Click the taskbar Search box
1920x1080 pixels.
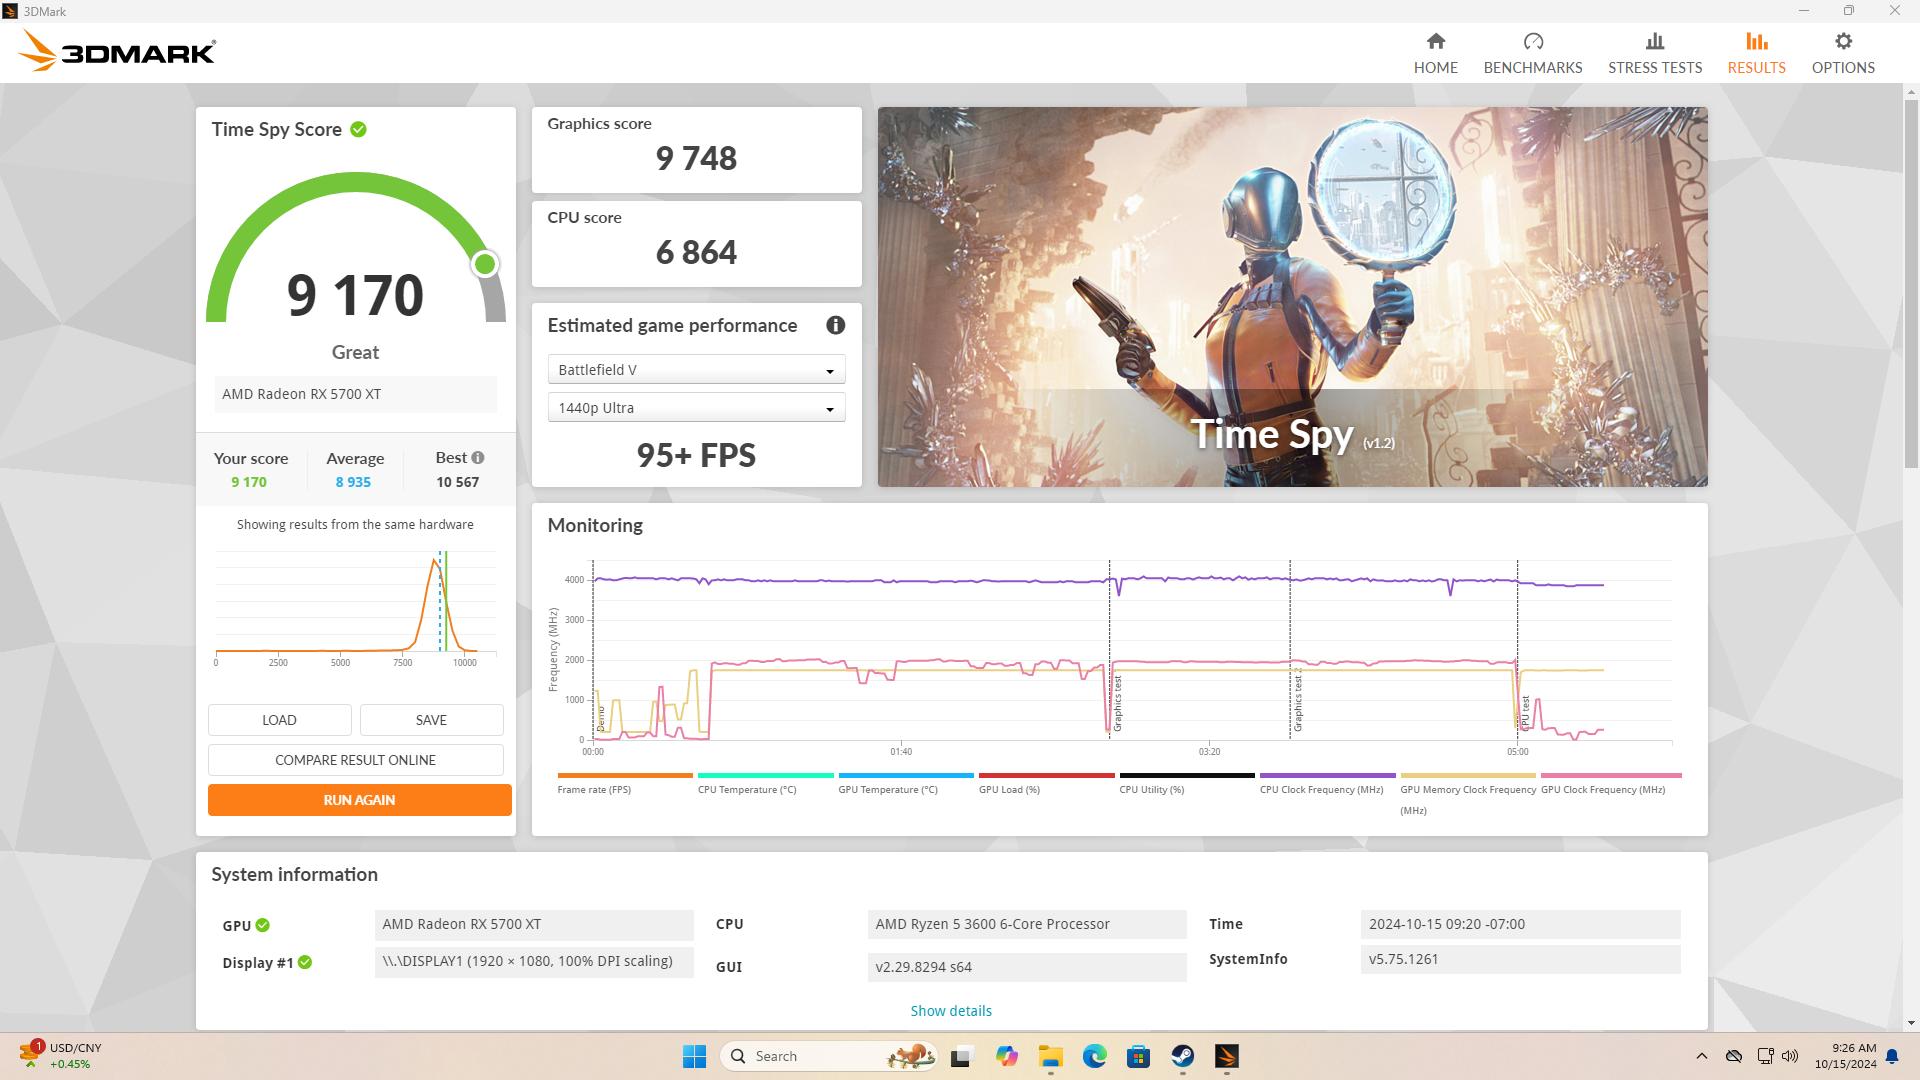point(828,1056)
